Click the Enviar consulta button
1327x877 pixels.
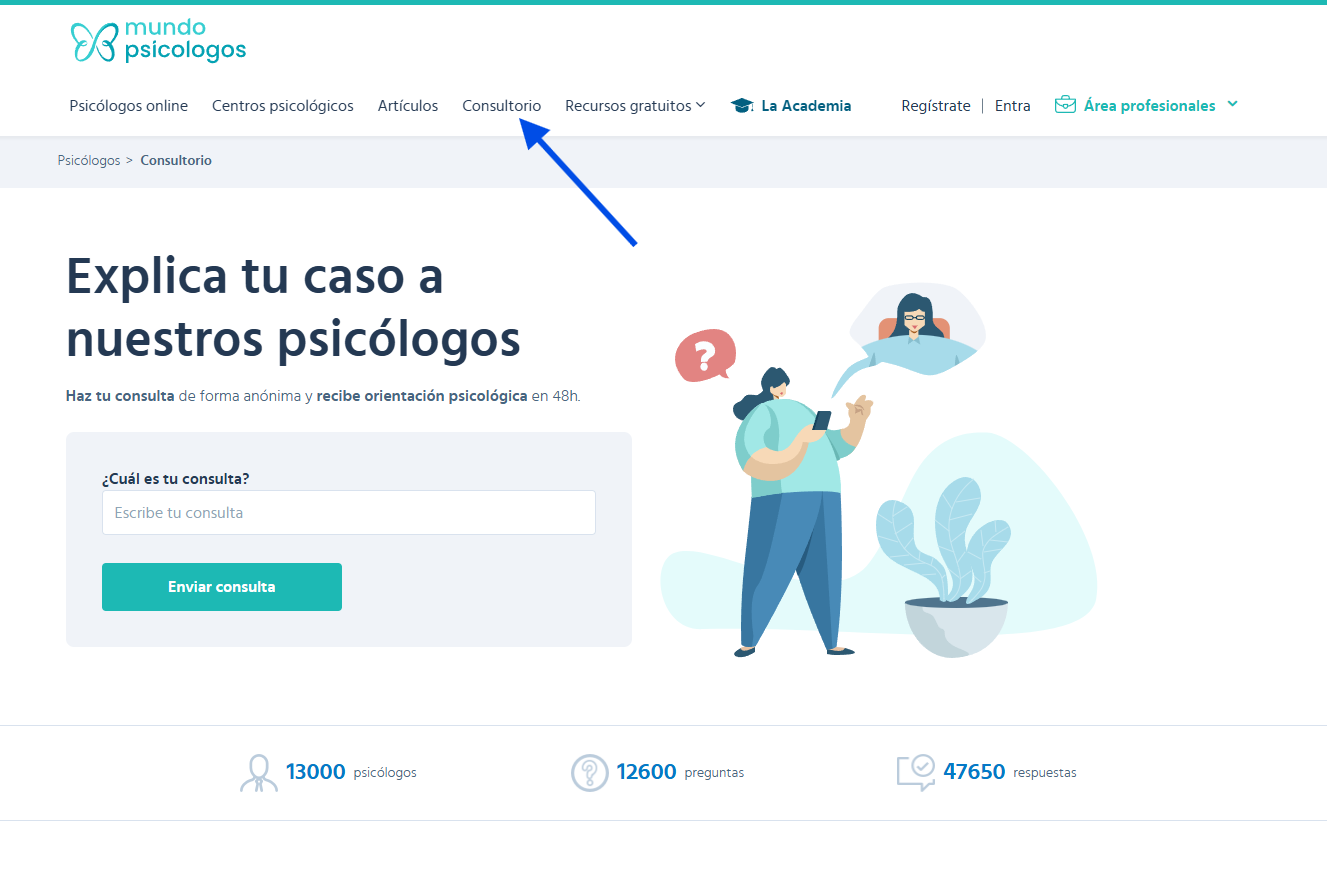point(222,587)
